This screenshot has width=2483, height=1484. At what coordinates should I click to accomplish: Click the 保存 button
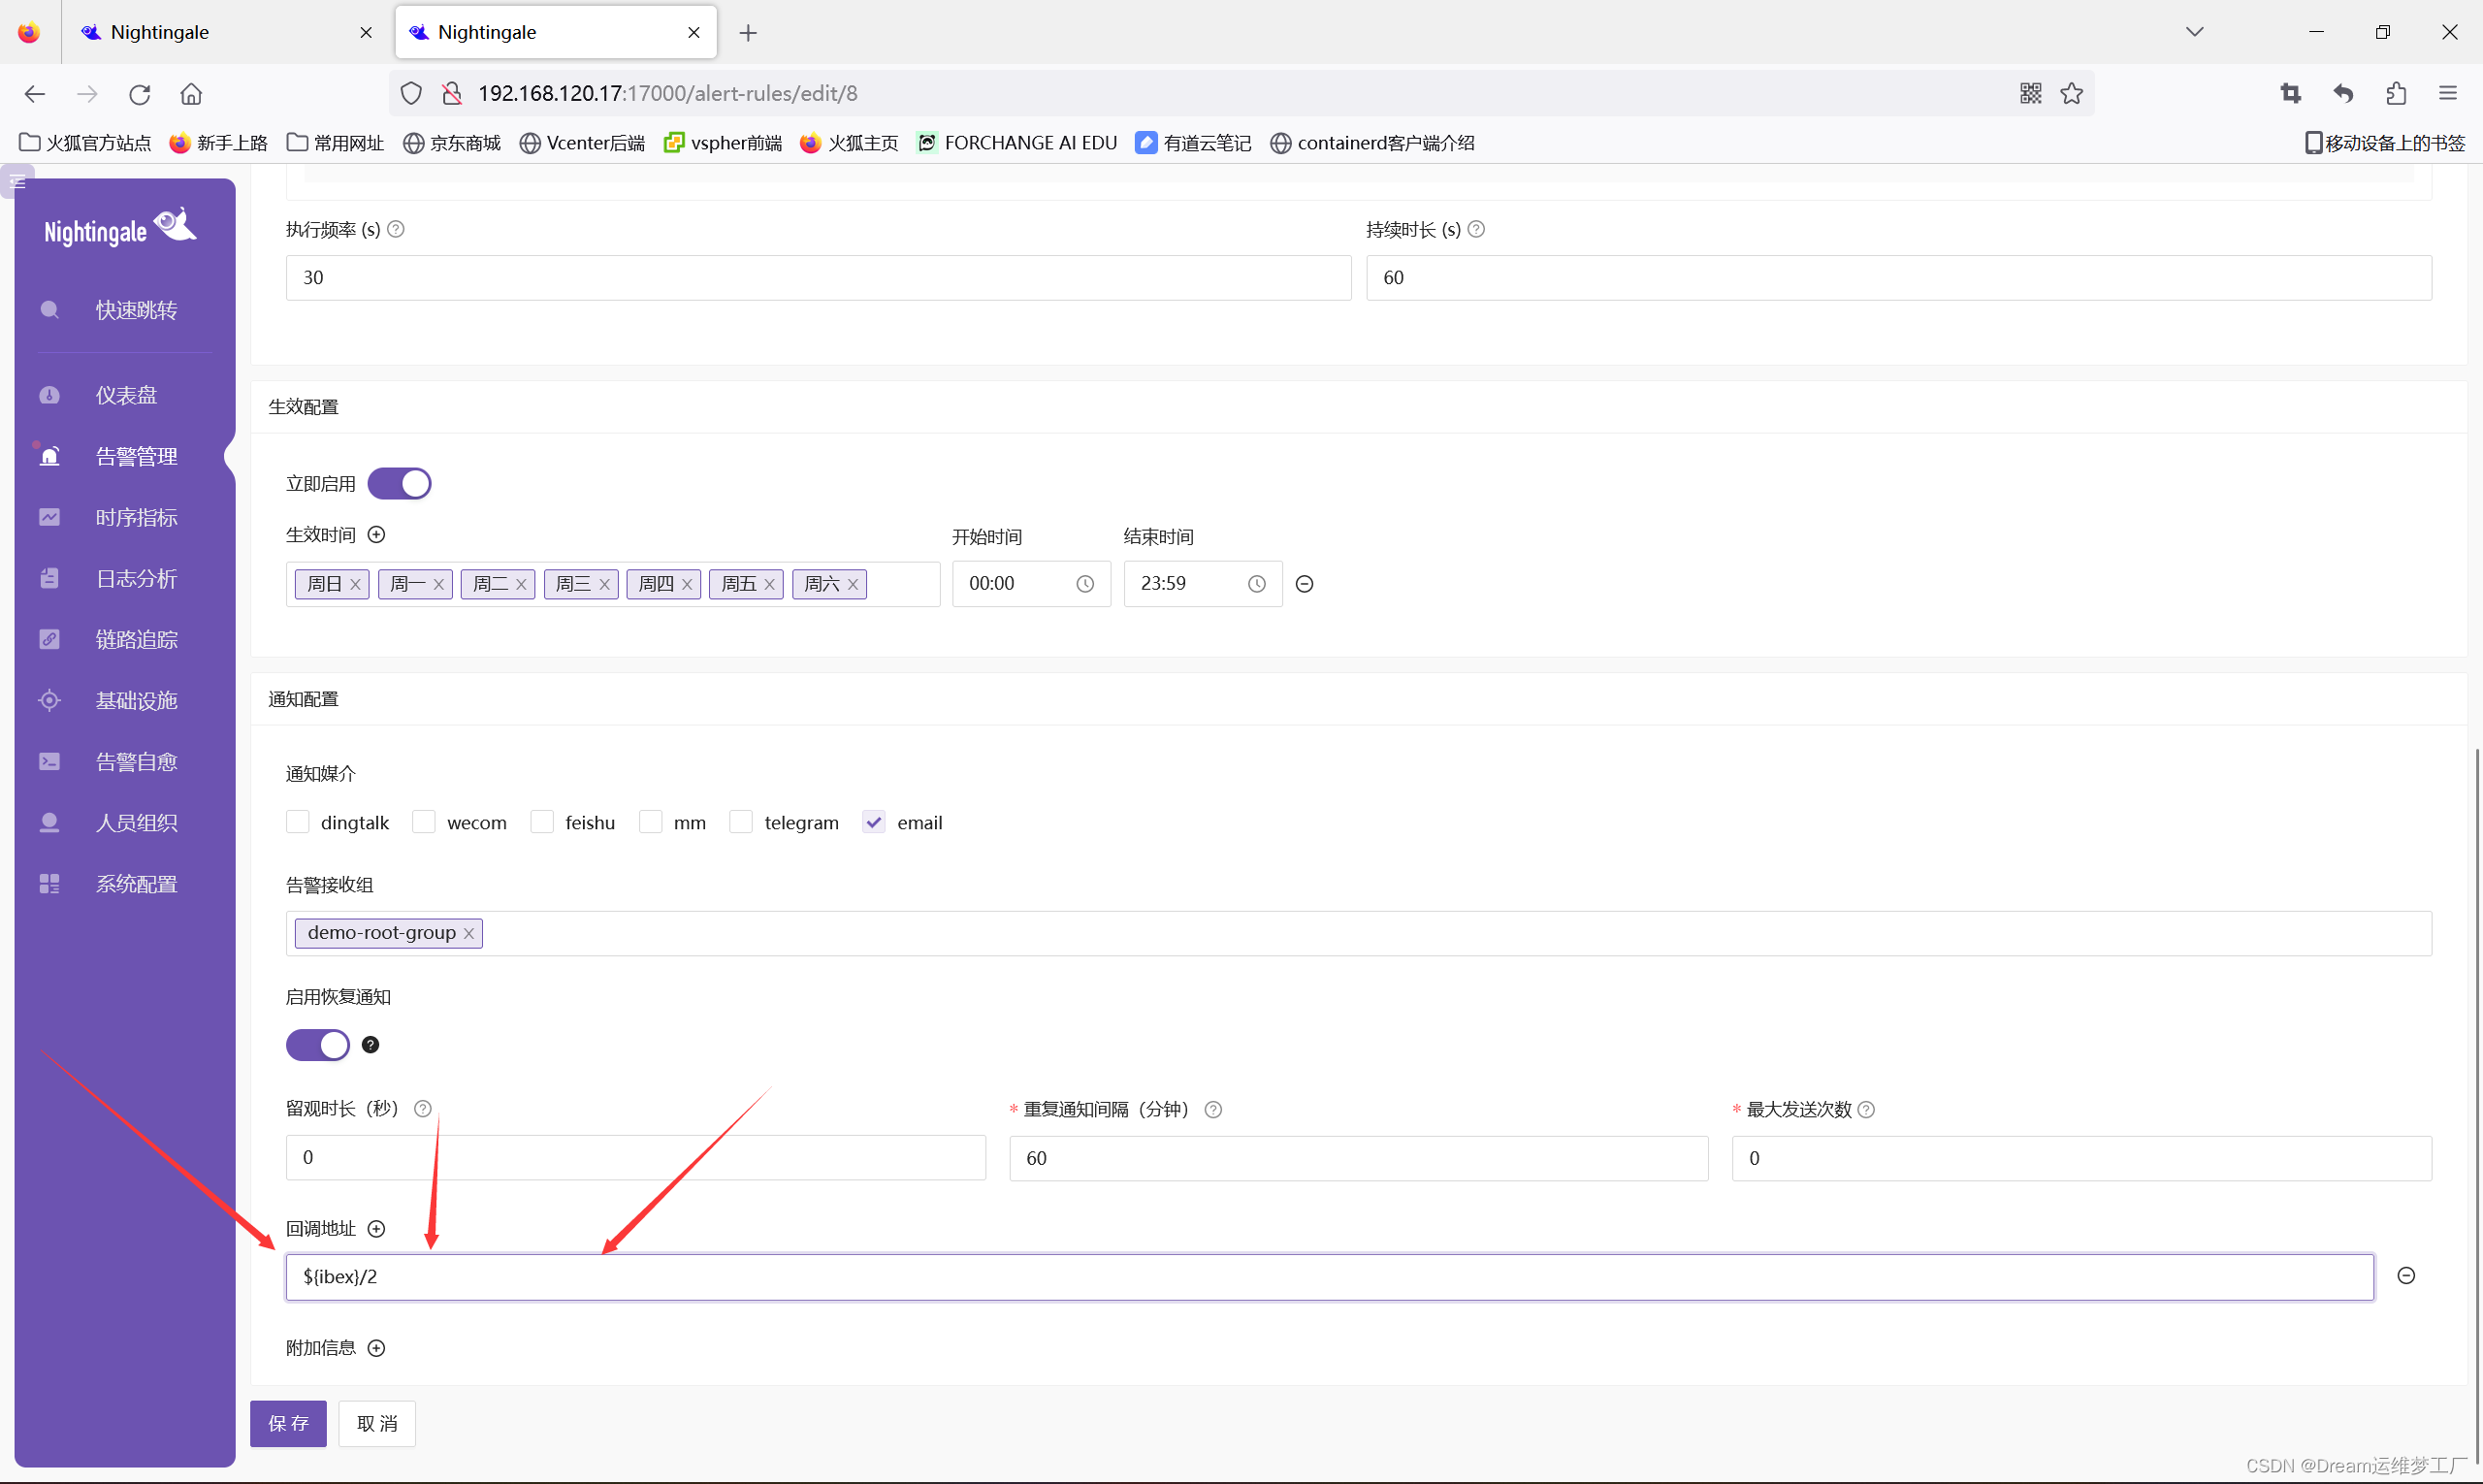click(288, 1423)
